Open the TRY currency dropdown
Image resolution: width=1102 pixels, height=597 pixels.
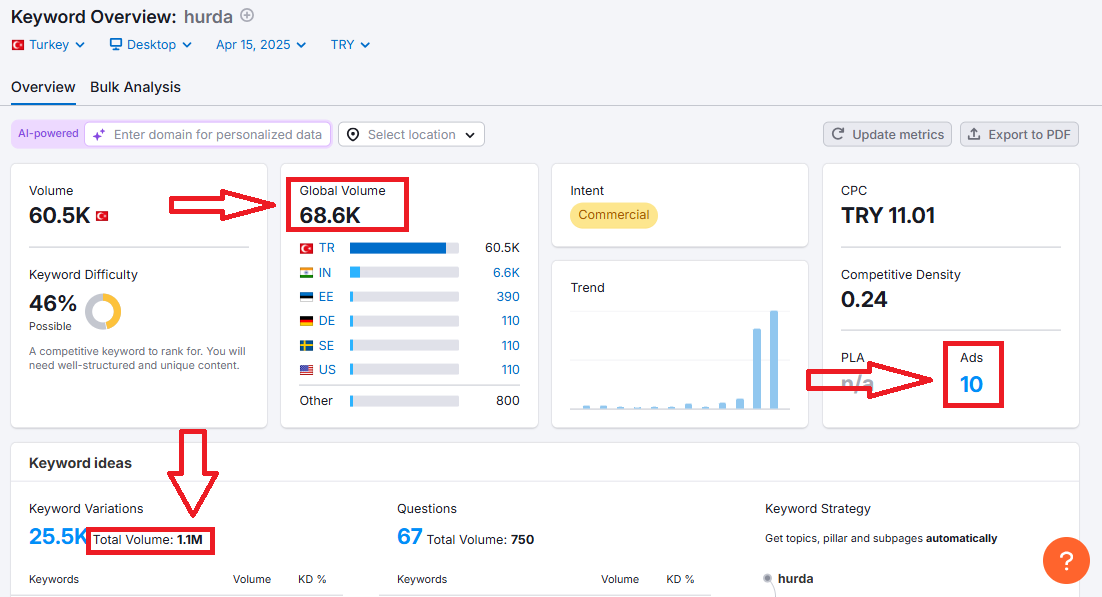pyautogui.click(x=350, y=44)
